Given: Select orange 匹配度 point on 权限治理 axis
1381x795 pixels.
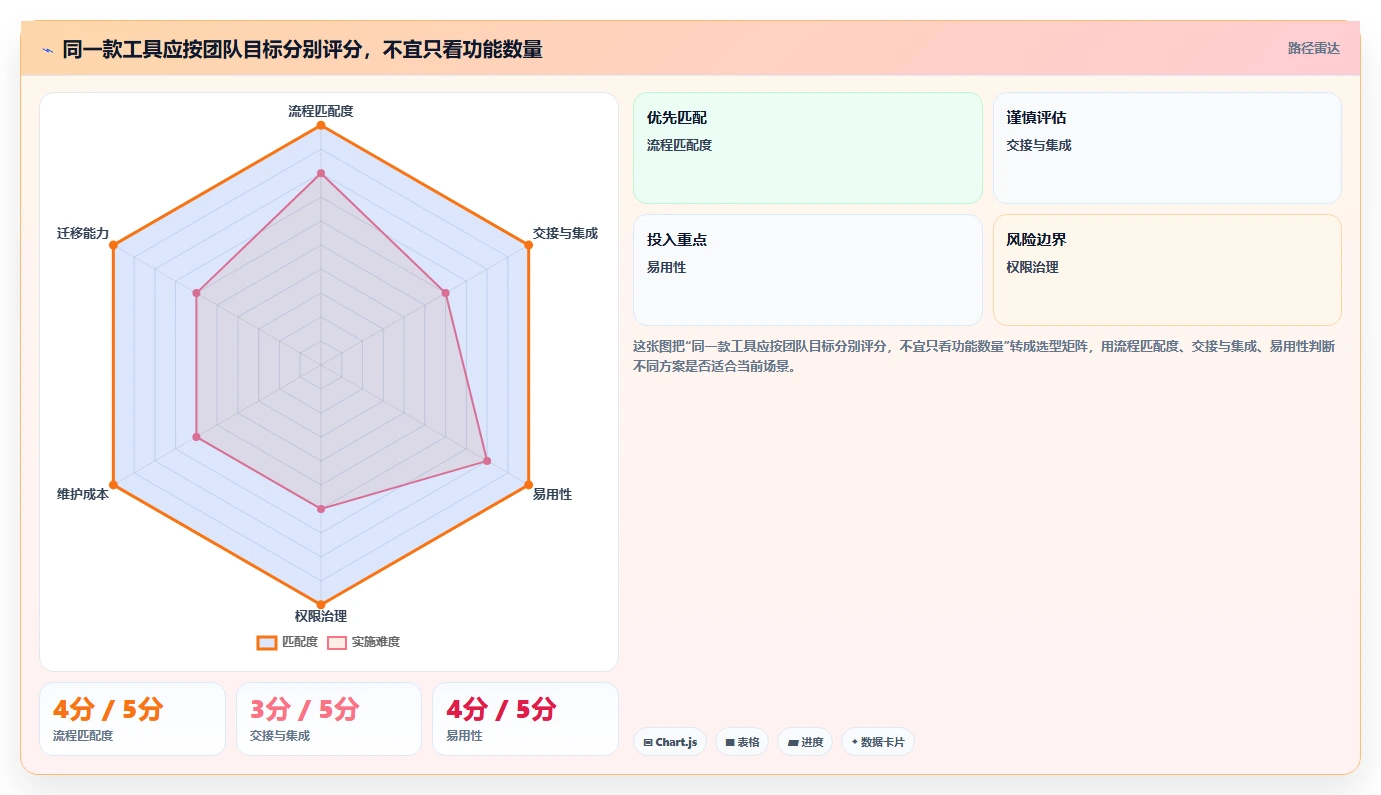Looking at the screenshot, I should point(321,604).
